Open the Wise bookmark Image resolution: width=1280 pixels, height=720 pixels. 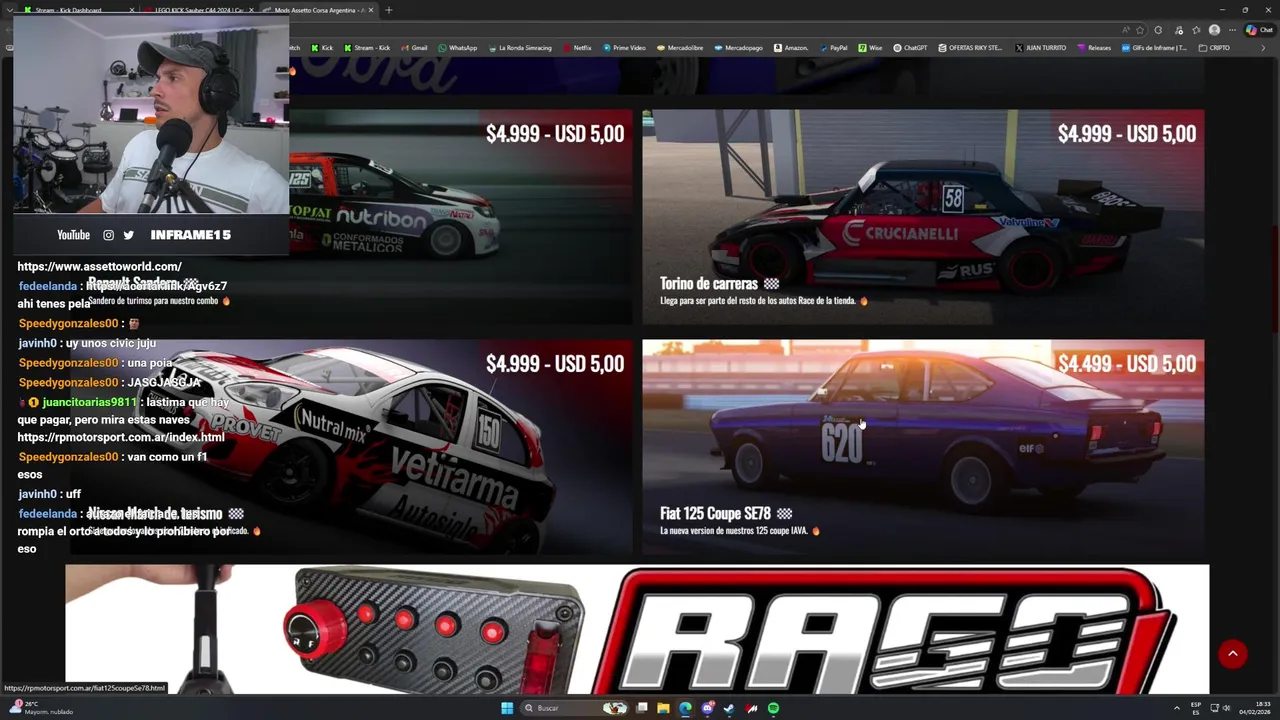[870, 48]
